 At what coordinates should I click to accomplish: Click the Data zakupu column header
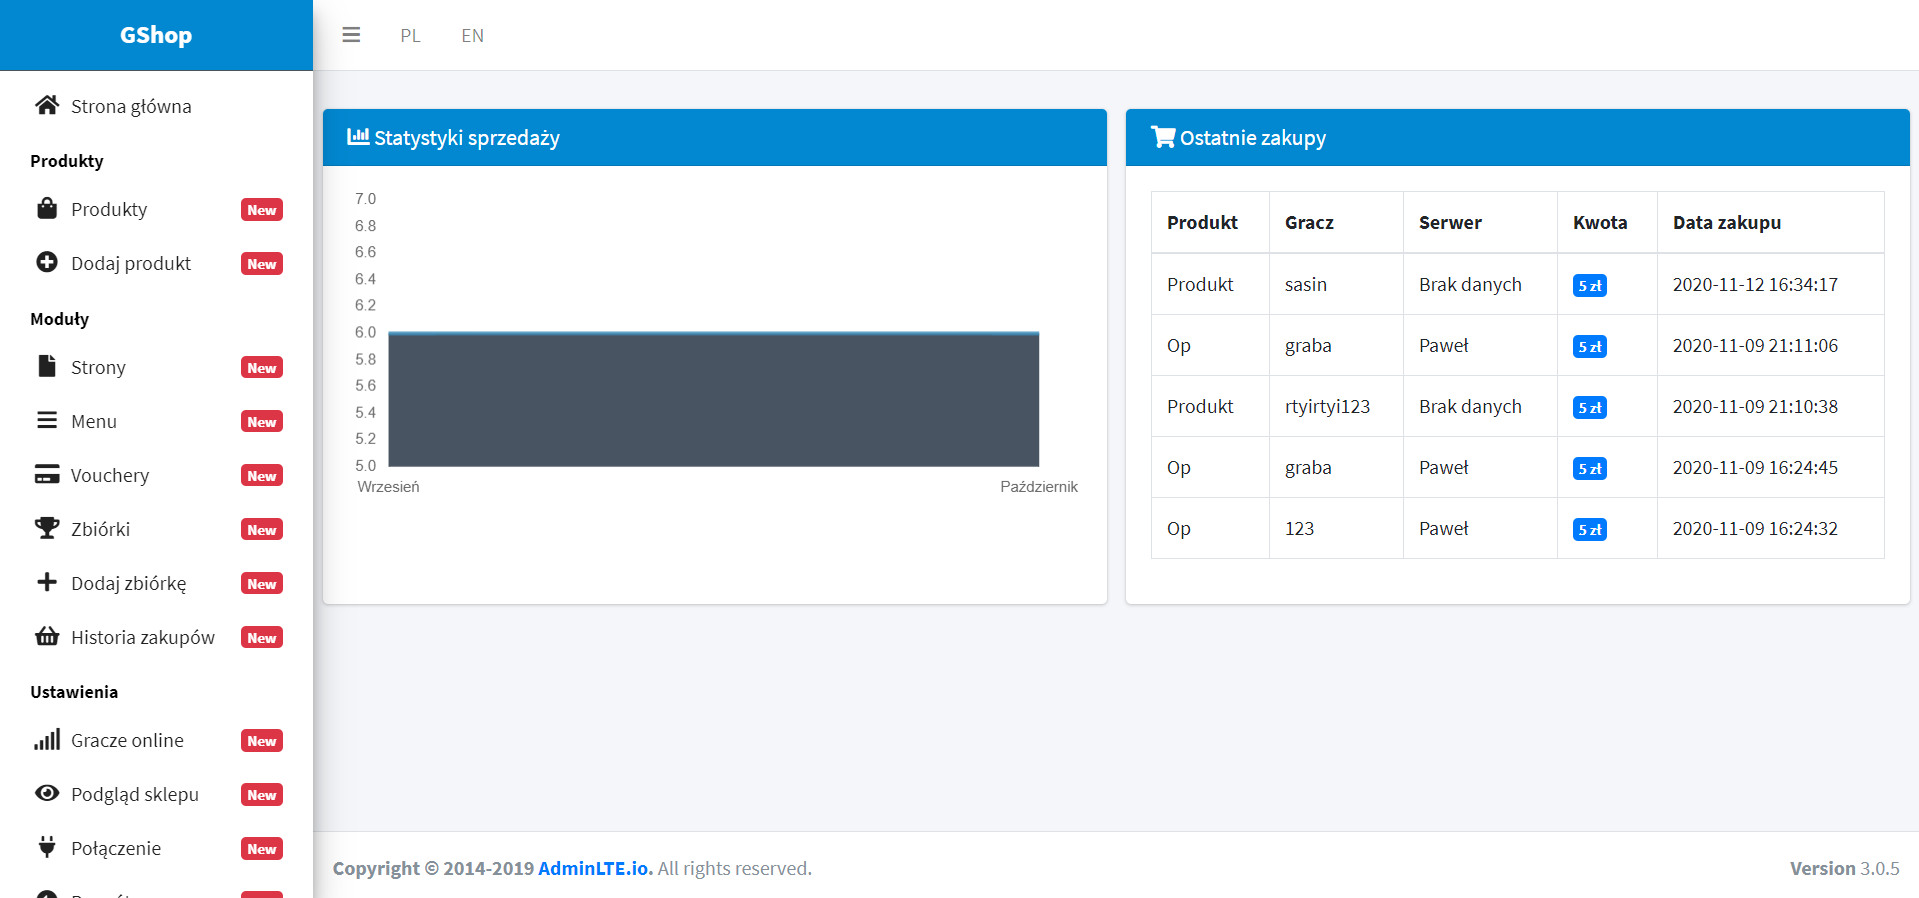pyautogui.click(x=1726, y=223)
